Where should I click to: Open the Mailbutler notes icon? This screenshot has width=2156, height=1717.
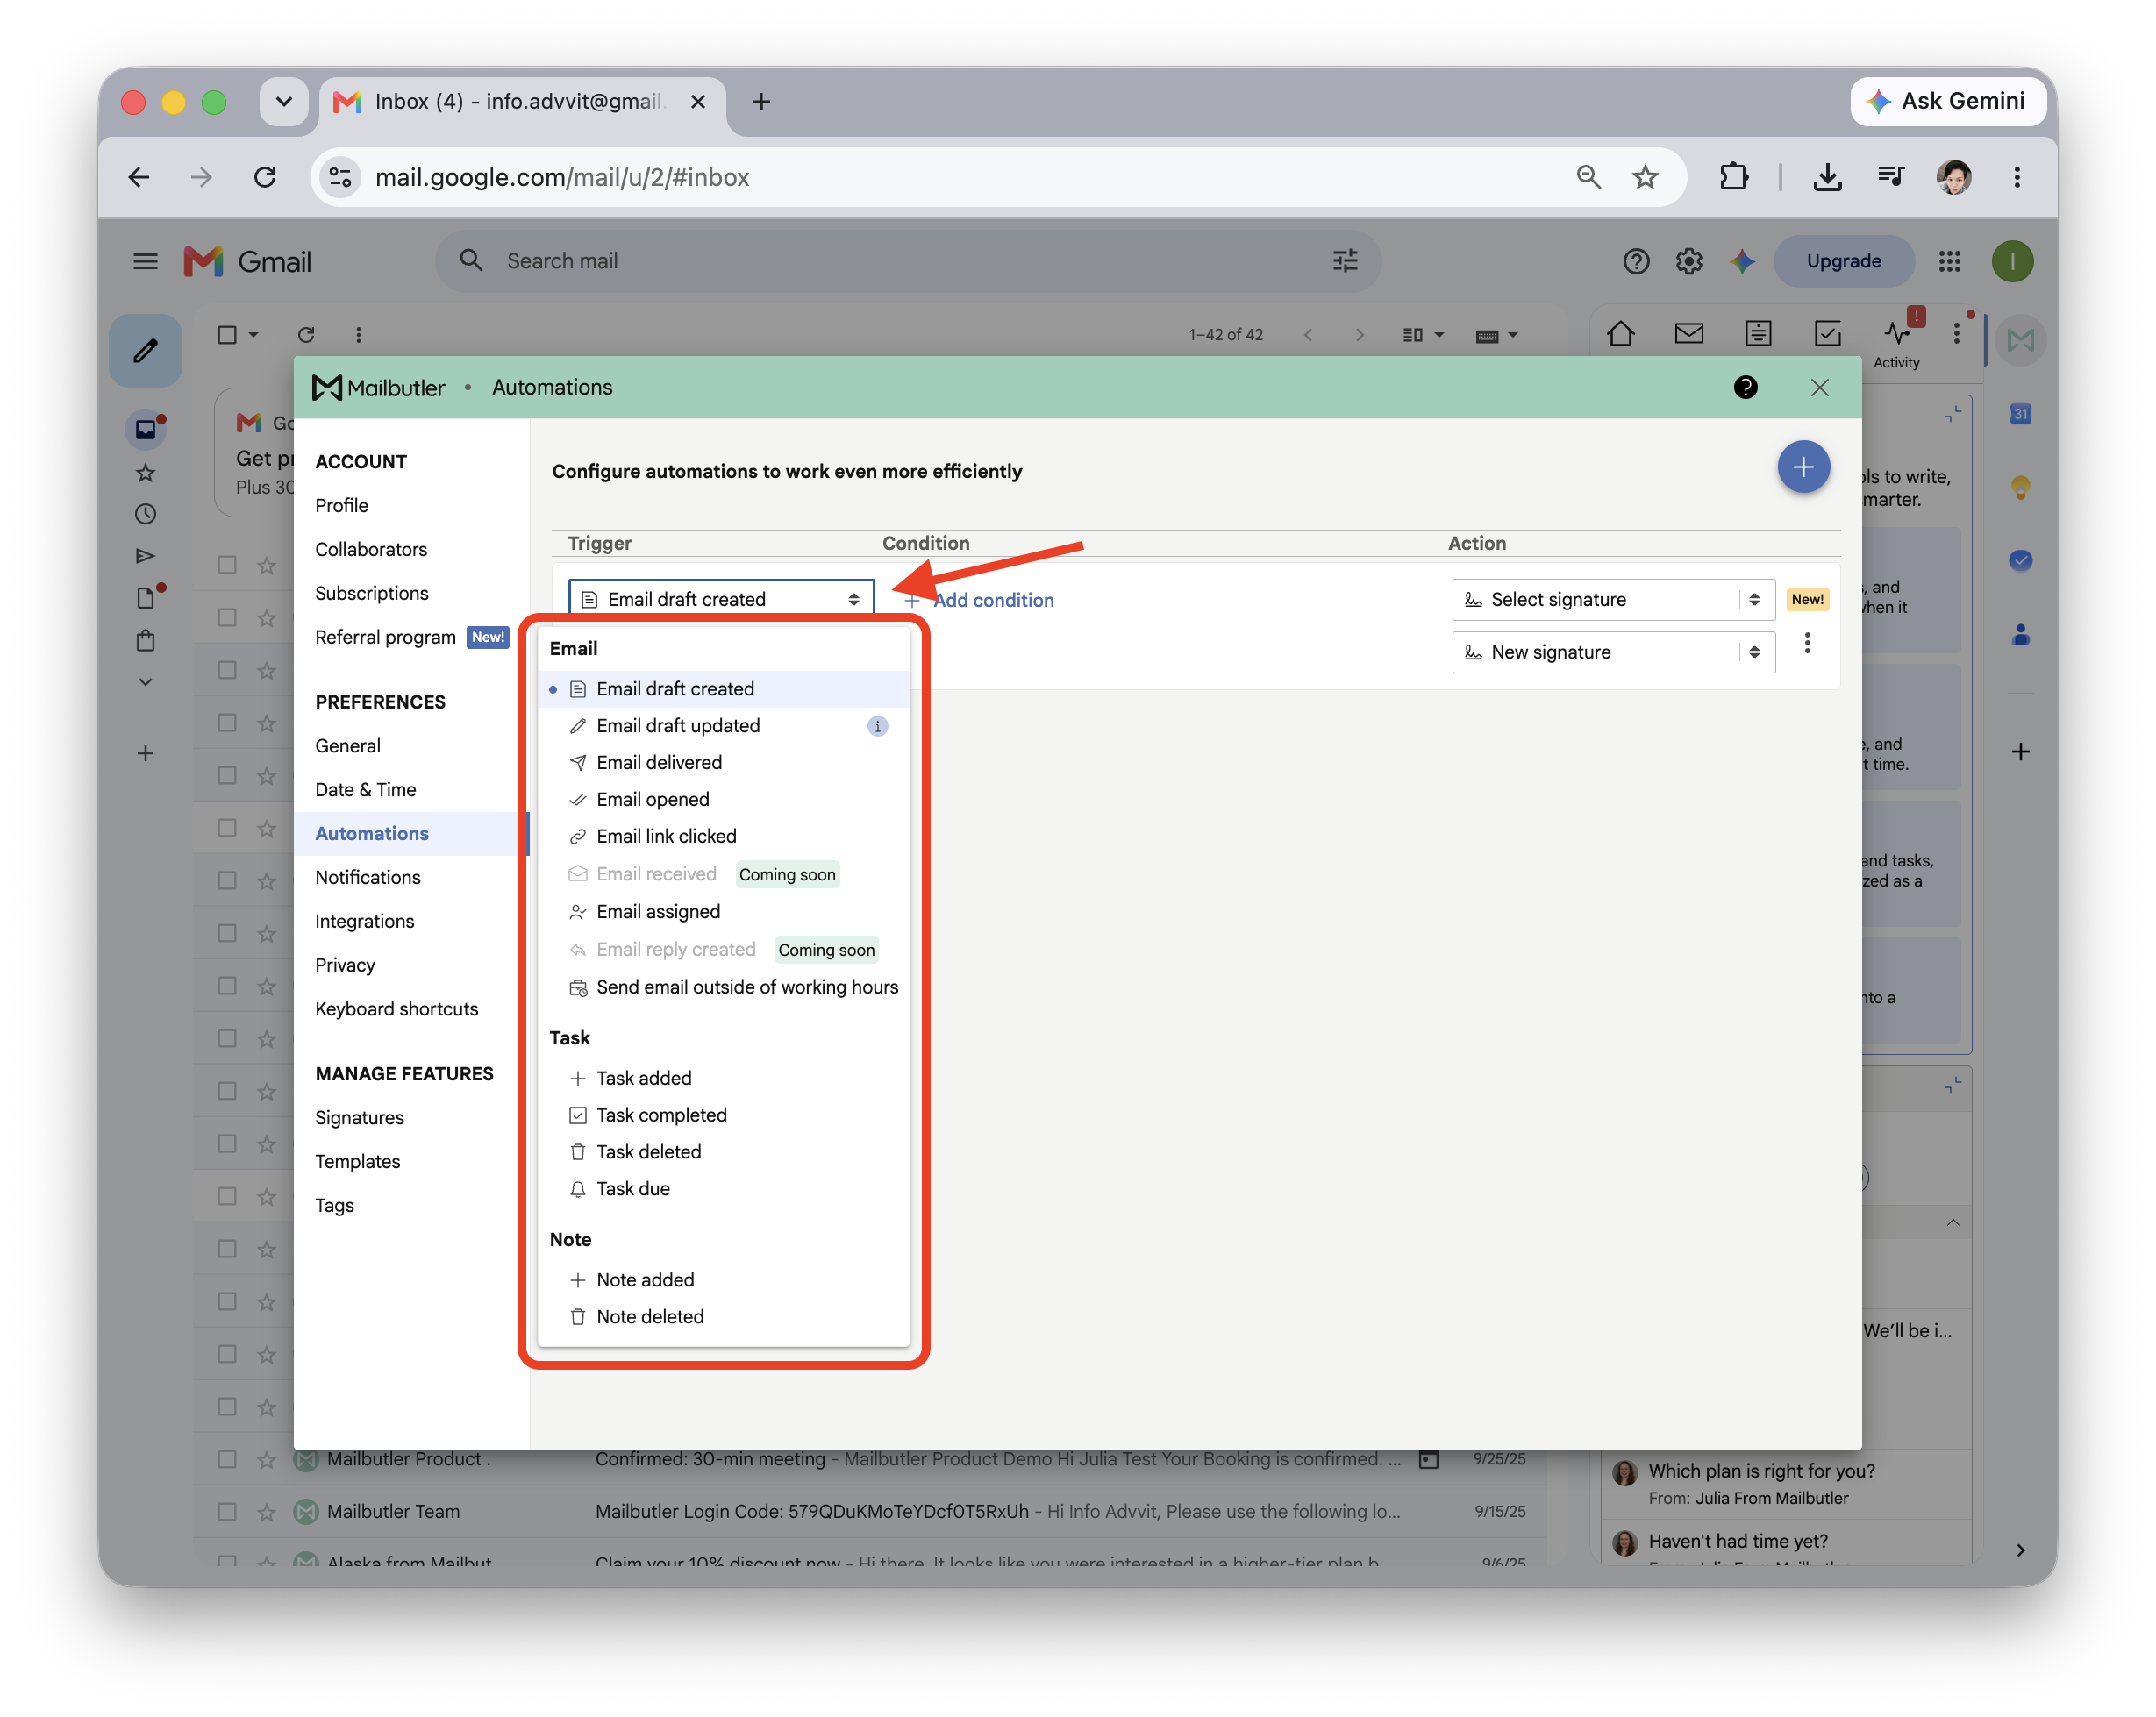pyautogui.click(x=1758, y=333)
